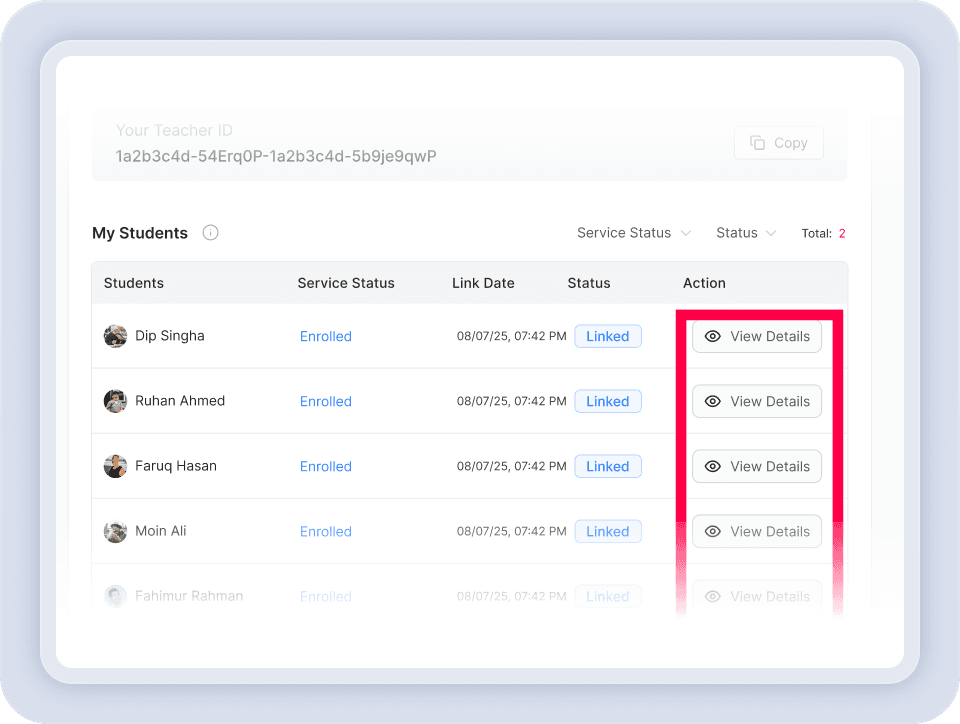Select Faruq Hasan's eye icon in Action column
This screenshot has width=960, height=724.
pyautogui.click(x=713, y=466)
